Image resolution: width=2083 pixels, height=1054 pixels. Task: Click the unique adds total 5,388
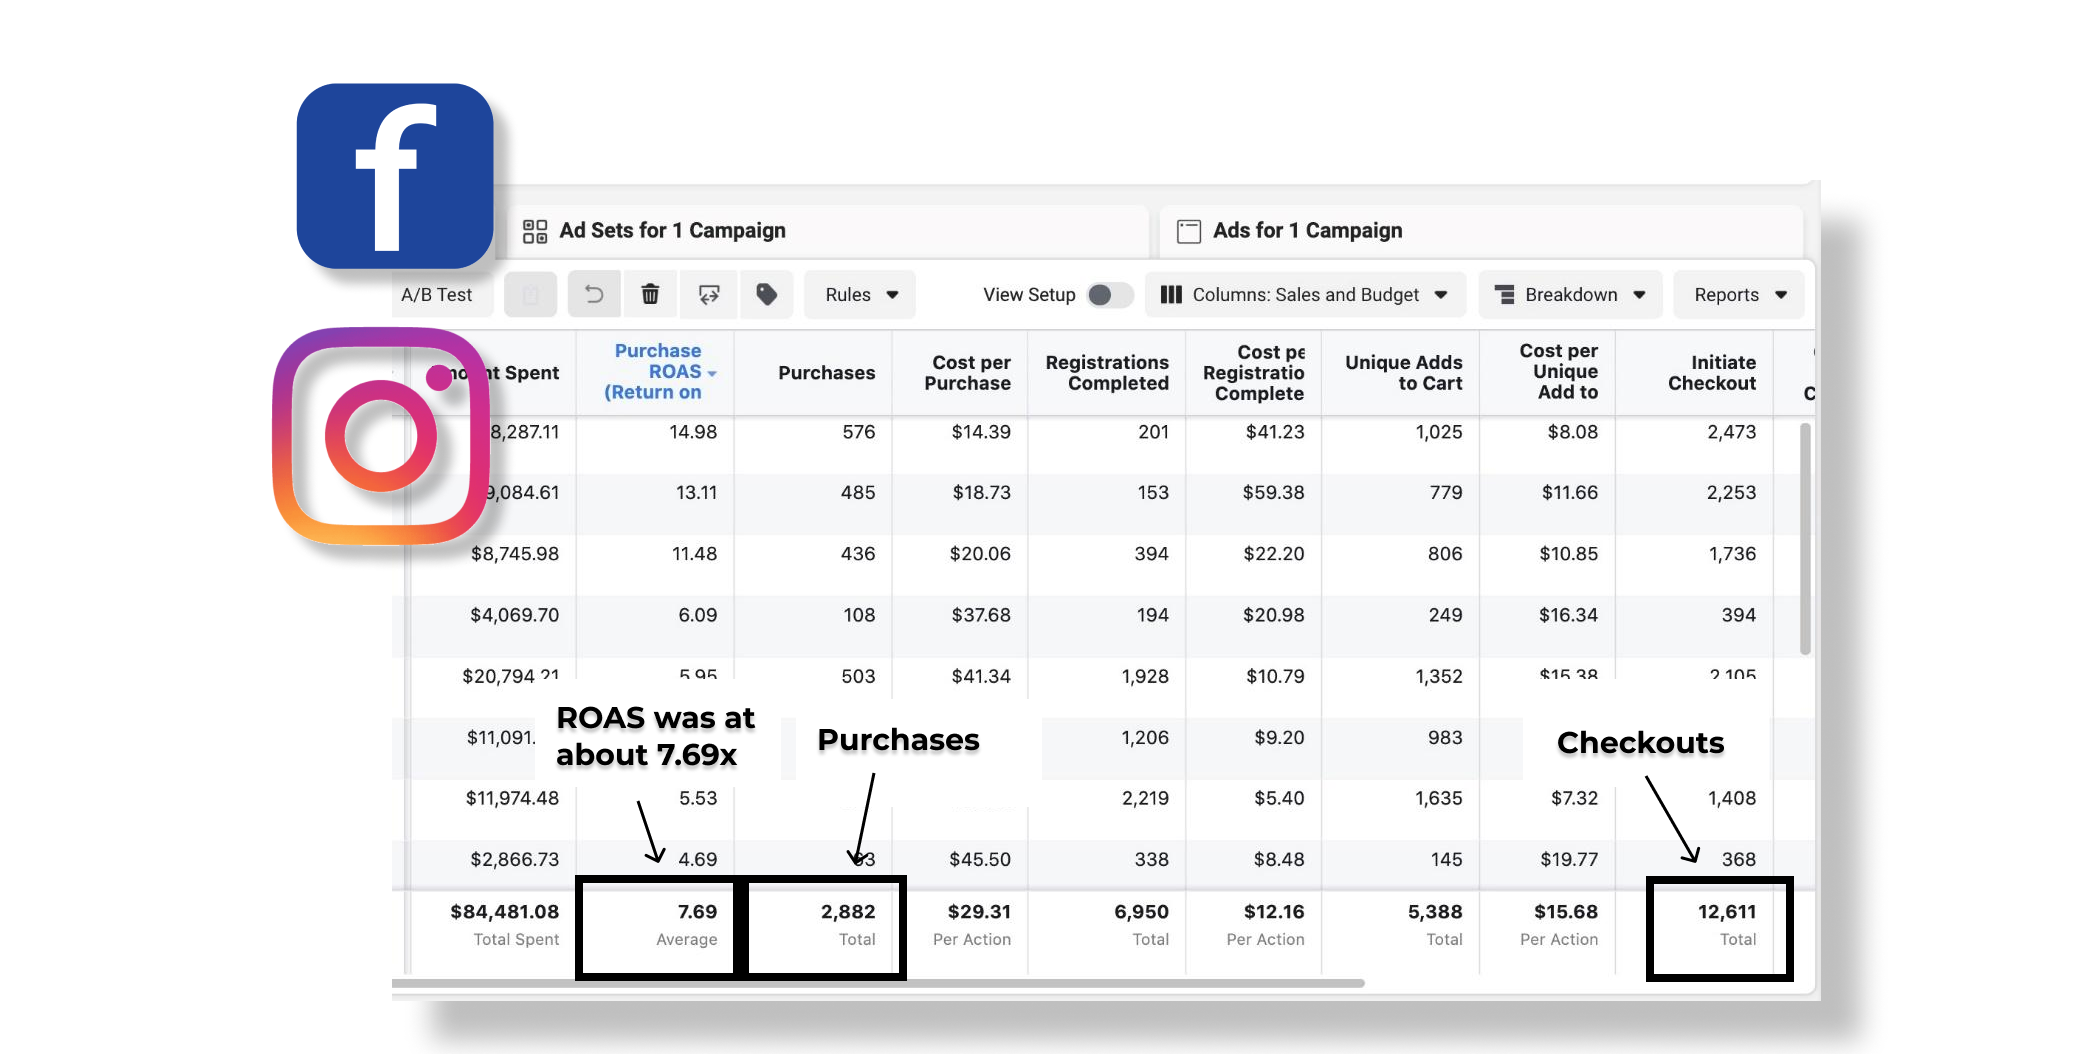pos(1435,912)
